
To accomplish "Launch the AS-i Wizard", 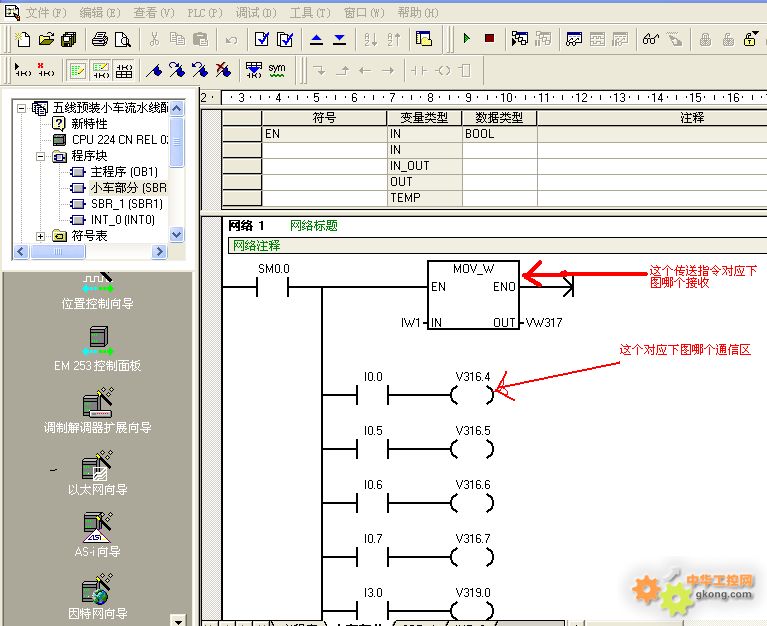I will pos(97,535).
